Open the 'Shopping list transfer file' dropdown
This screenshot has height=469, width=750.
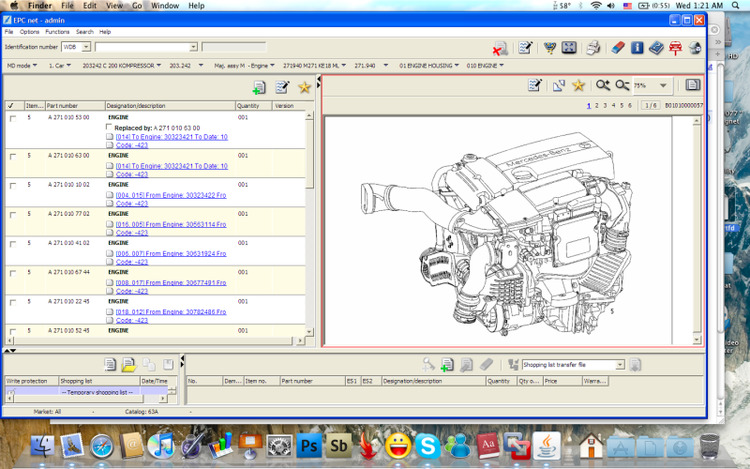pos(620,365)
